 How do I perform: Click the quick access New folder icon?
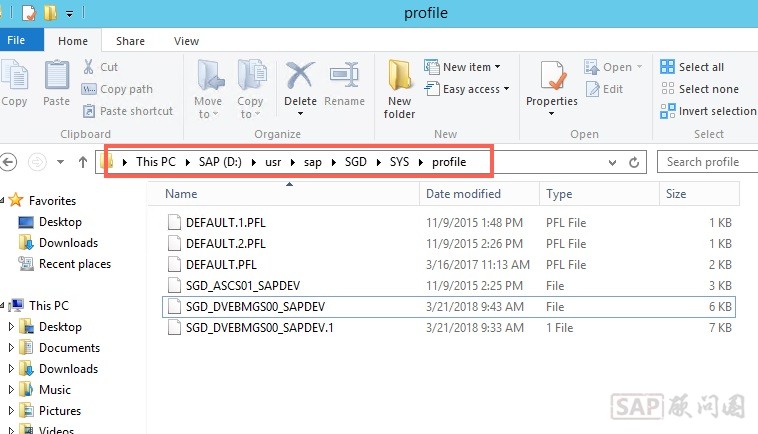(50, 13)
